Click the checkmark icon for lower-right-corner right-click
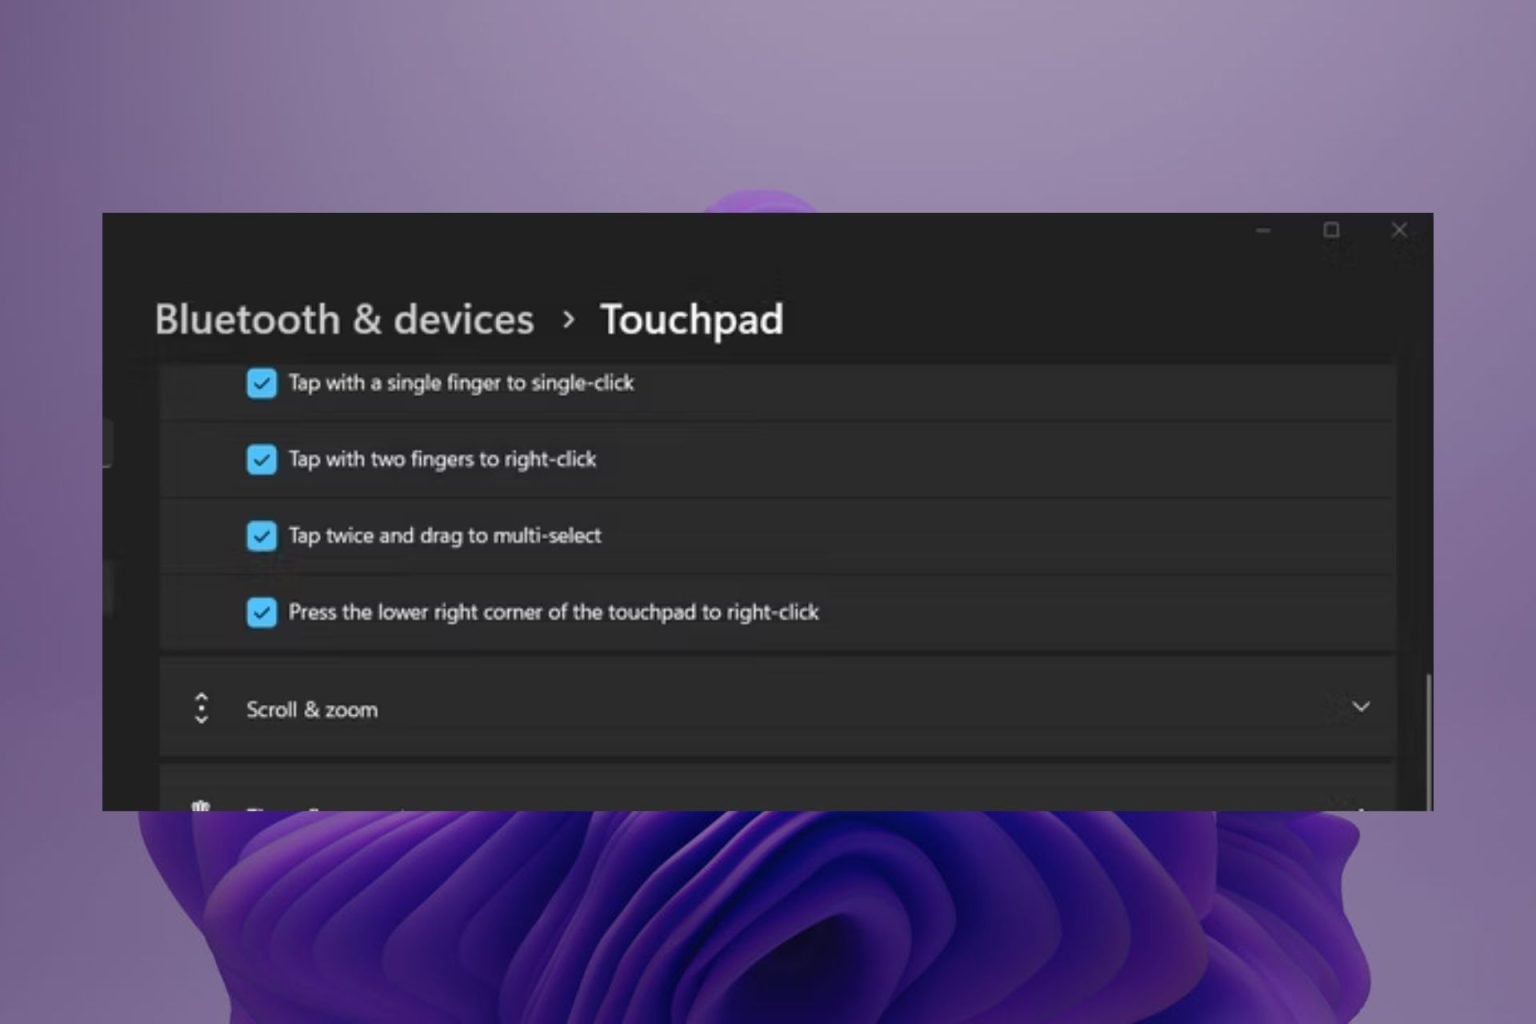The width and height of the screenshot is (1536, 1024). 261,612
